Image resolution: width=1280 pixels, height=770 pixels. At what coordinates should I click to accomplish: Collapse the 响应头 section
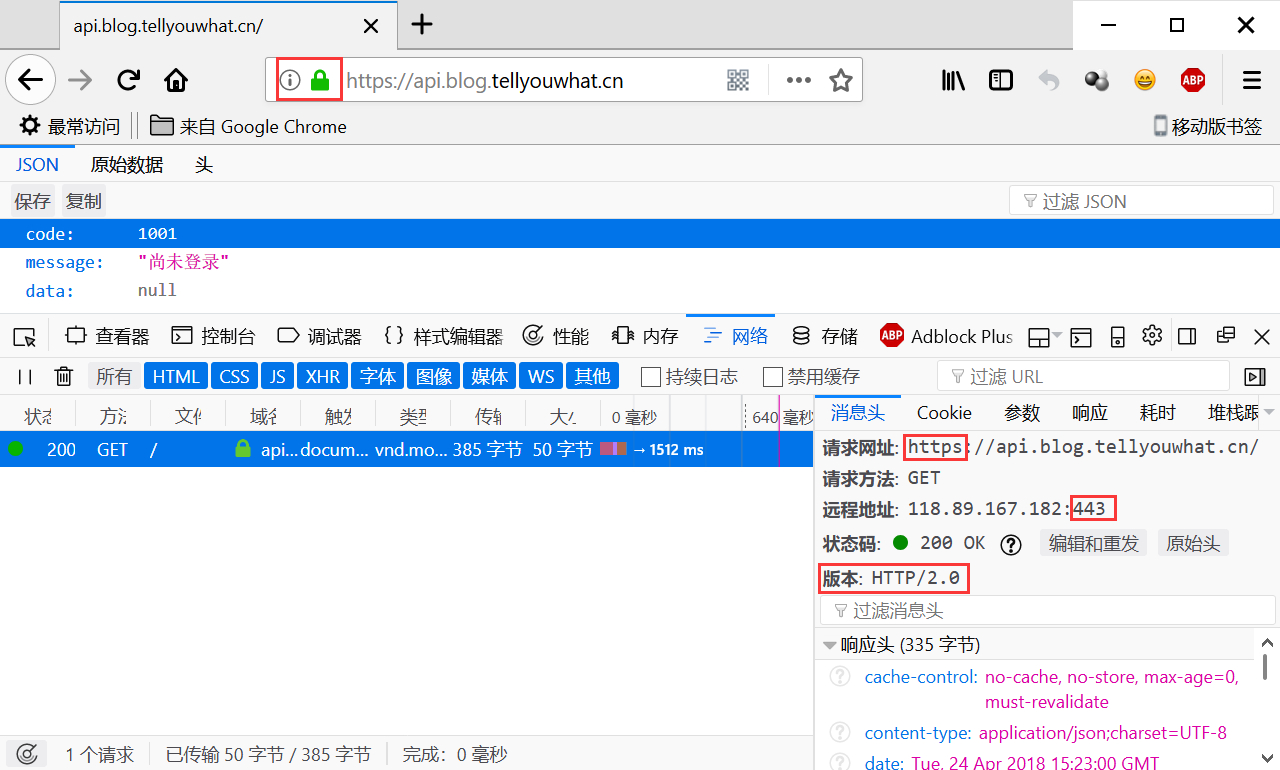point(829,645)
